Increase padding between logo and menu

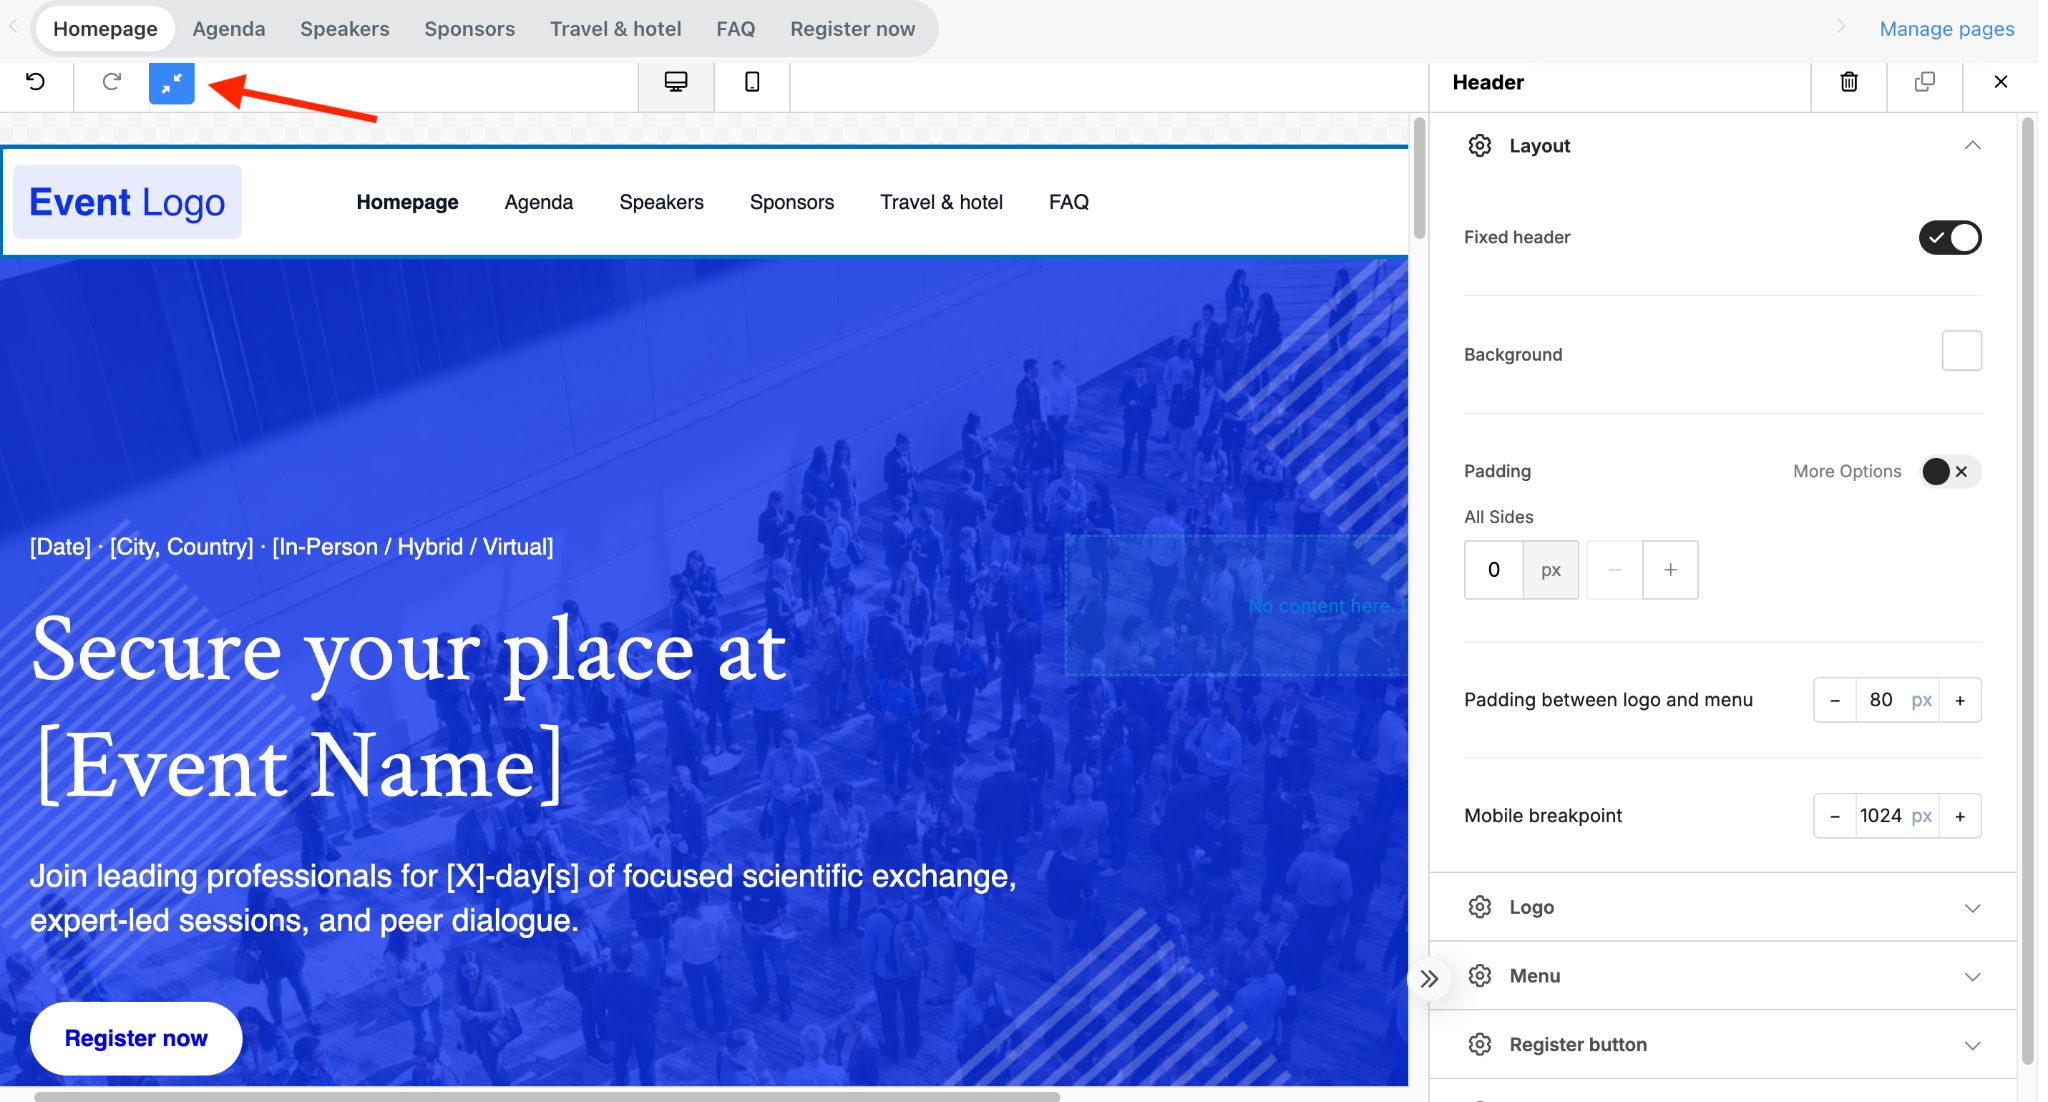pyautogui.click(x=1960, y=700)
